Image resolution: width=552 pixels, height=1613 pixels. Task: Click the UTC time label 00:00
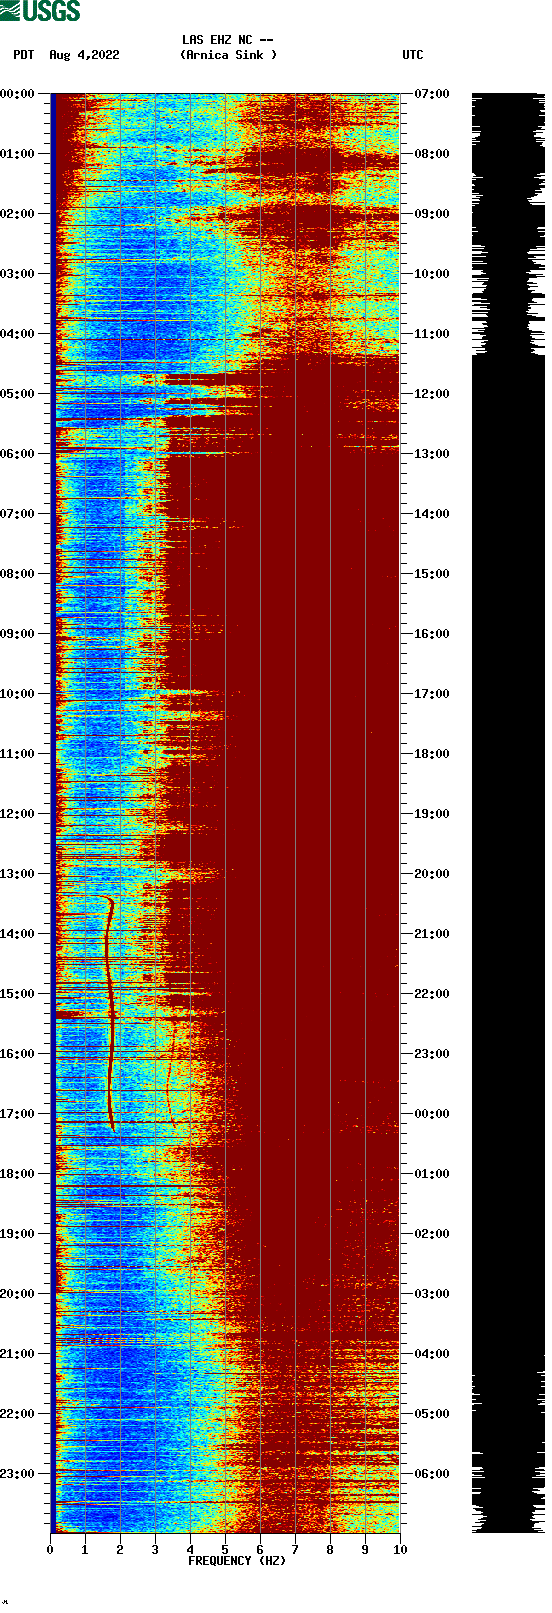(x=432, y=1113)
